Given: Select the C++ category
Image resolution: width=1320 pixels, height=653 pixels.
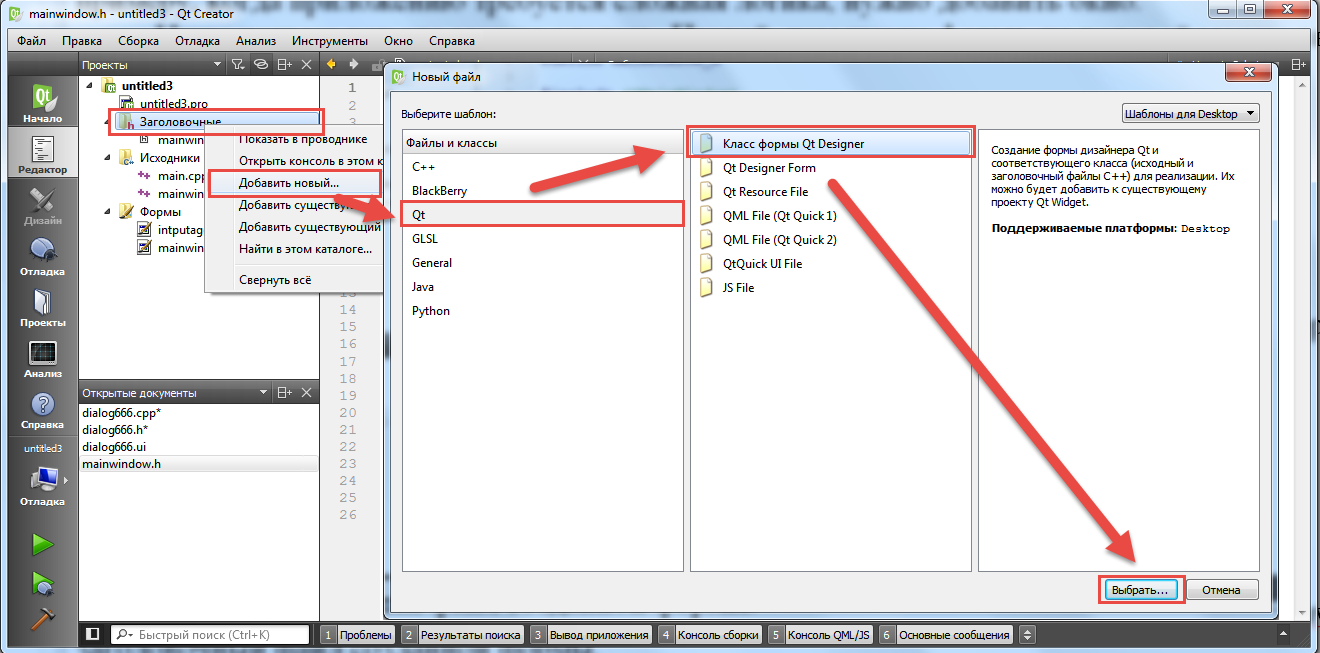Looking at the screenshot, I should click(x=424, y=167).
